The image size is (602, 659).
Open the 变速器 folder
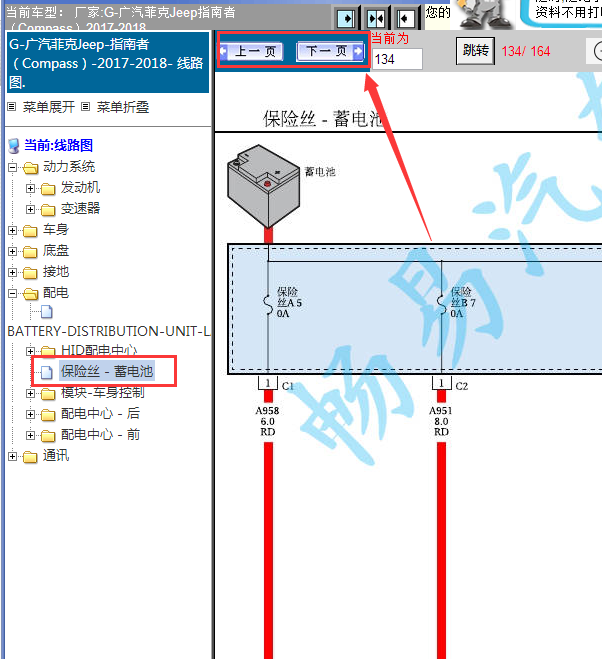click(x=80, y=208)
